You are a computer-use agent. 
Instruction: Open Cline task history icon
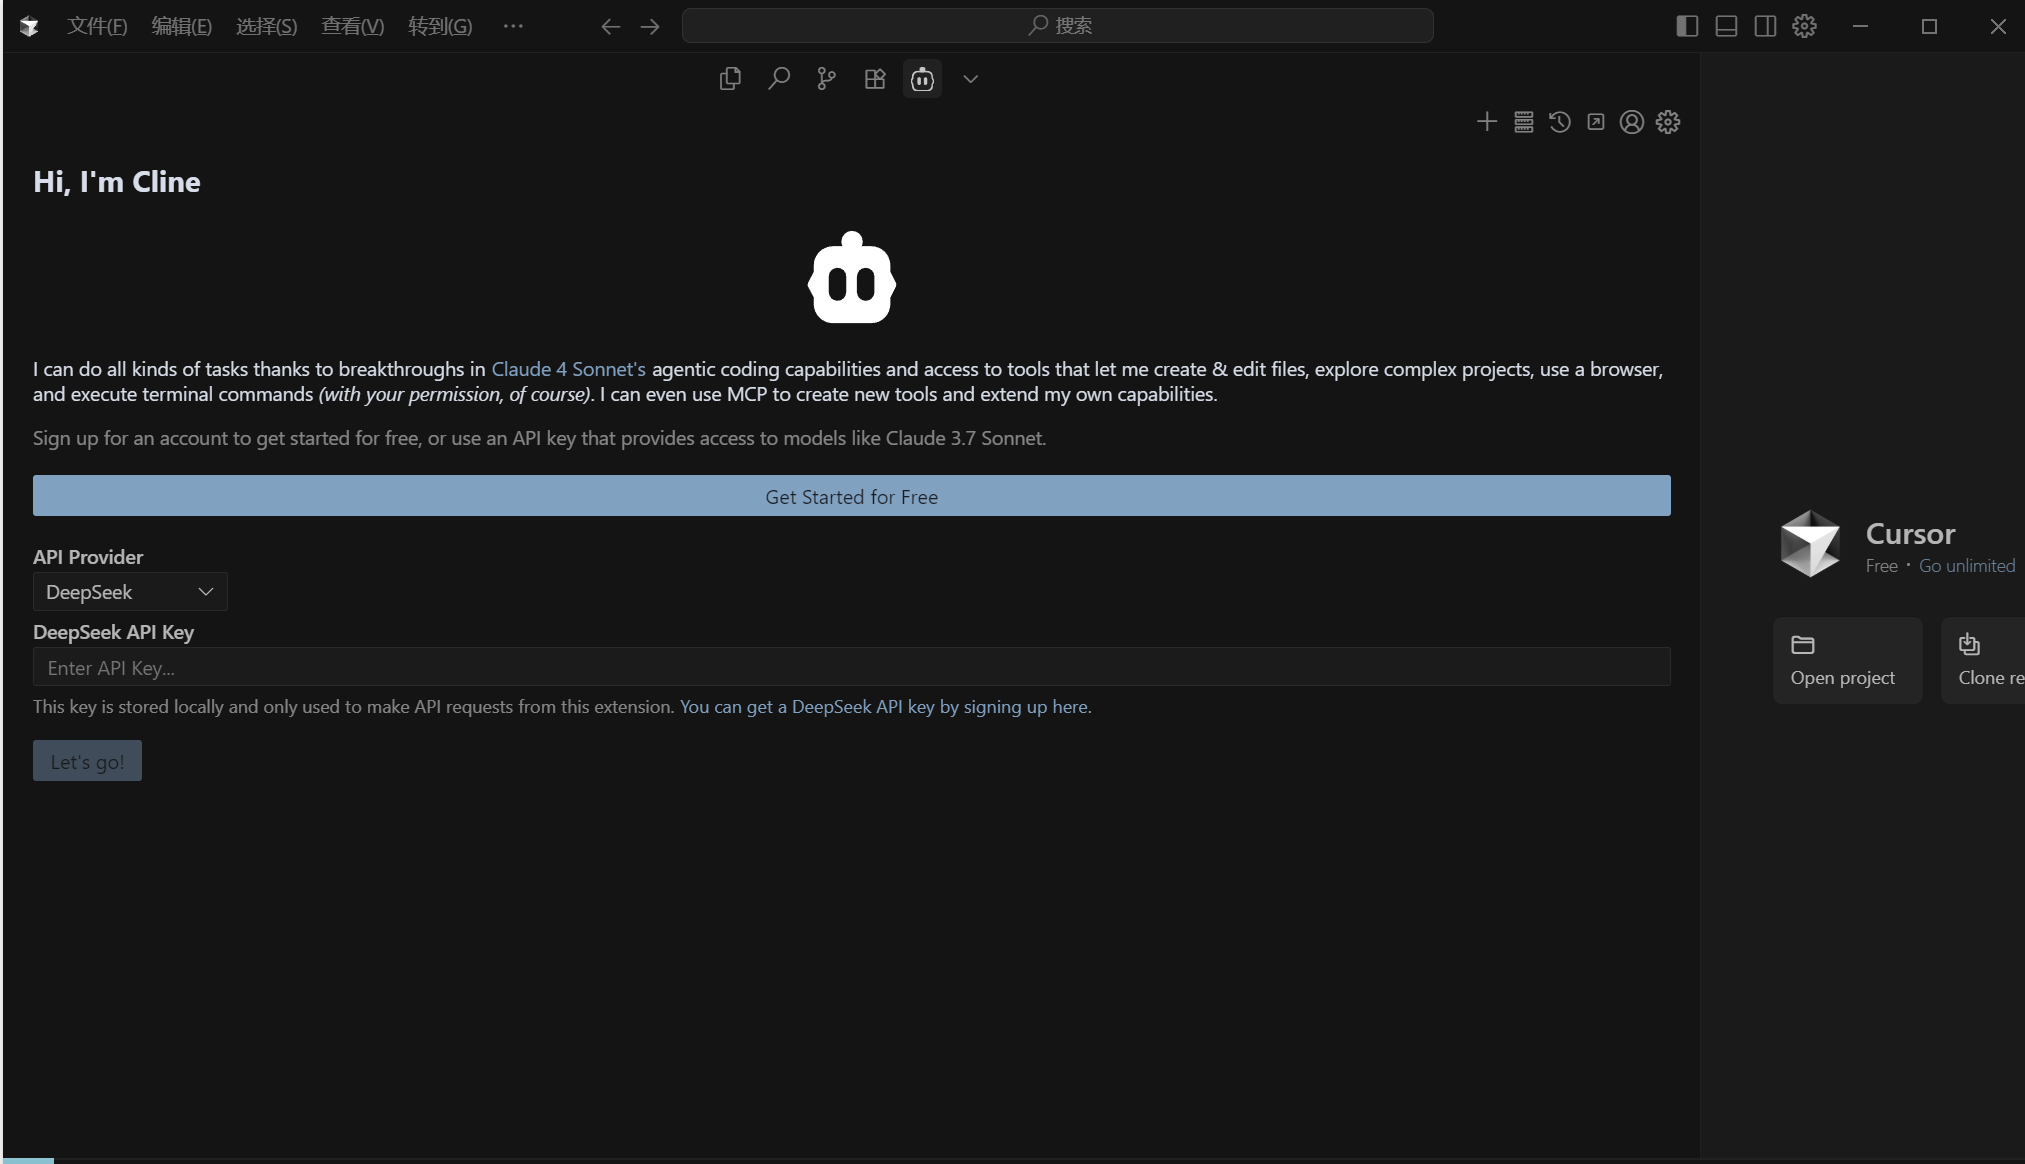(1559, 122)
